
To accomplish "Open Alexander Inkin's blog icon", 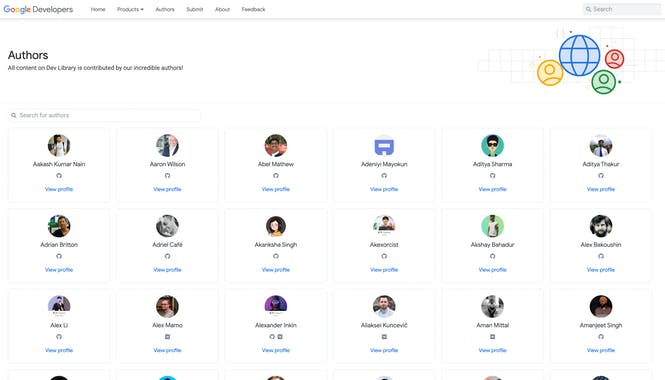I will [280, 337].
